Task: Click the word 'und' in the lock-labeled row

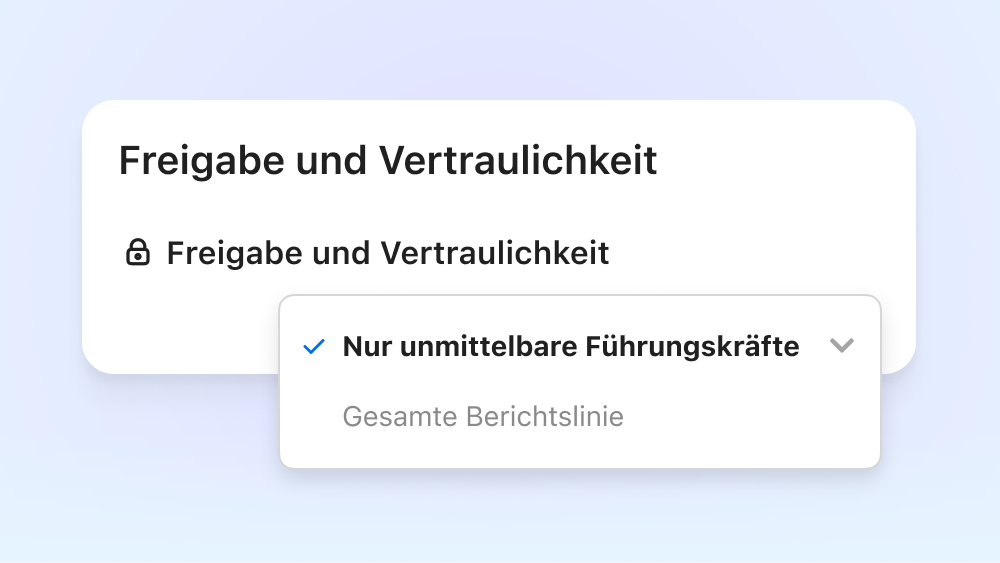Action: [341, 253]
